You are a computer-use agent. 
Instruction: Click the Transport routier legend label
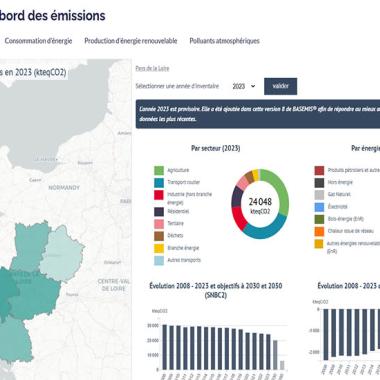pos(184,182)
